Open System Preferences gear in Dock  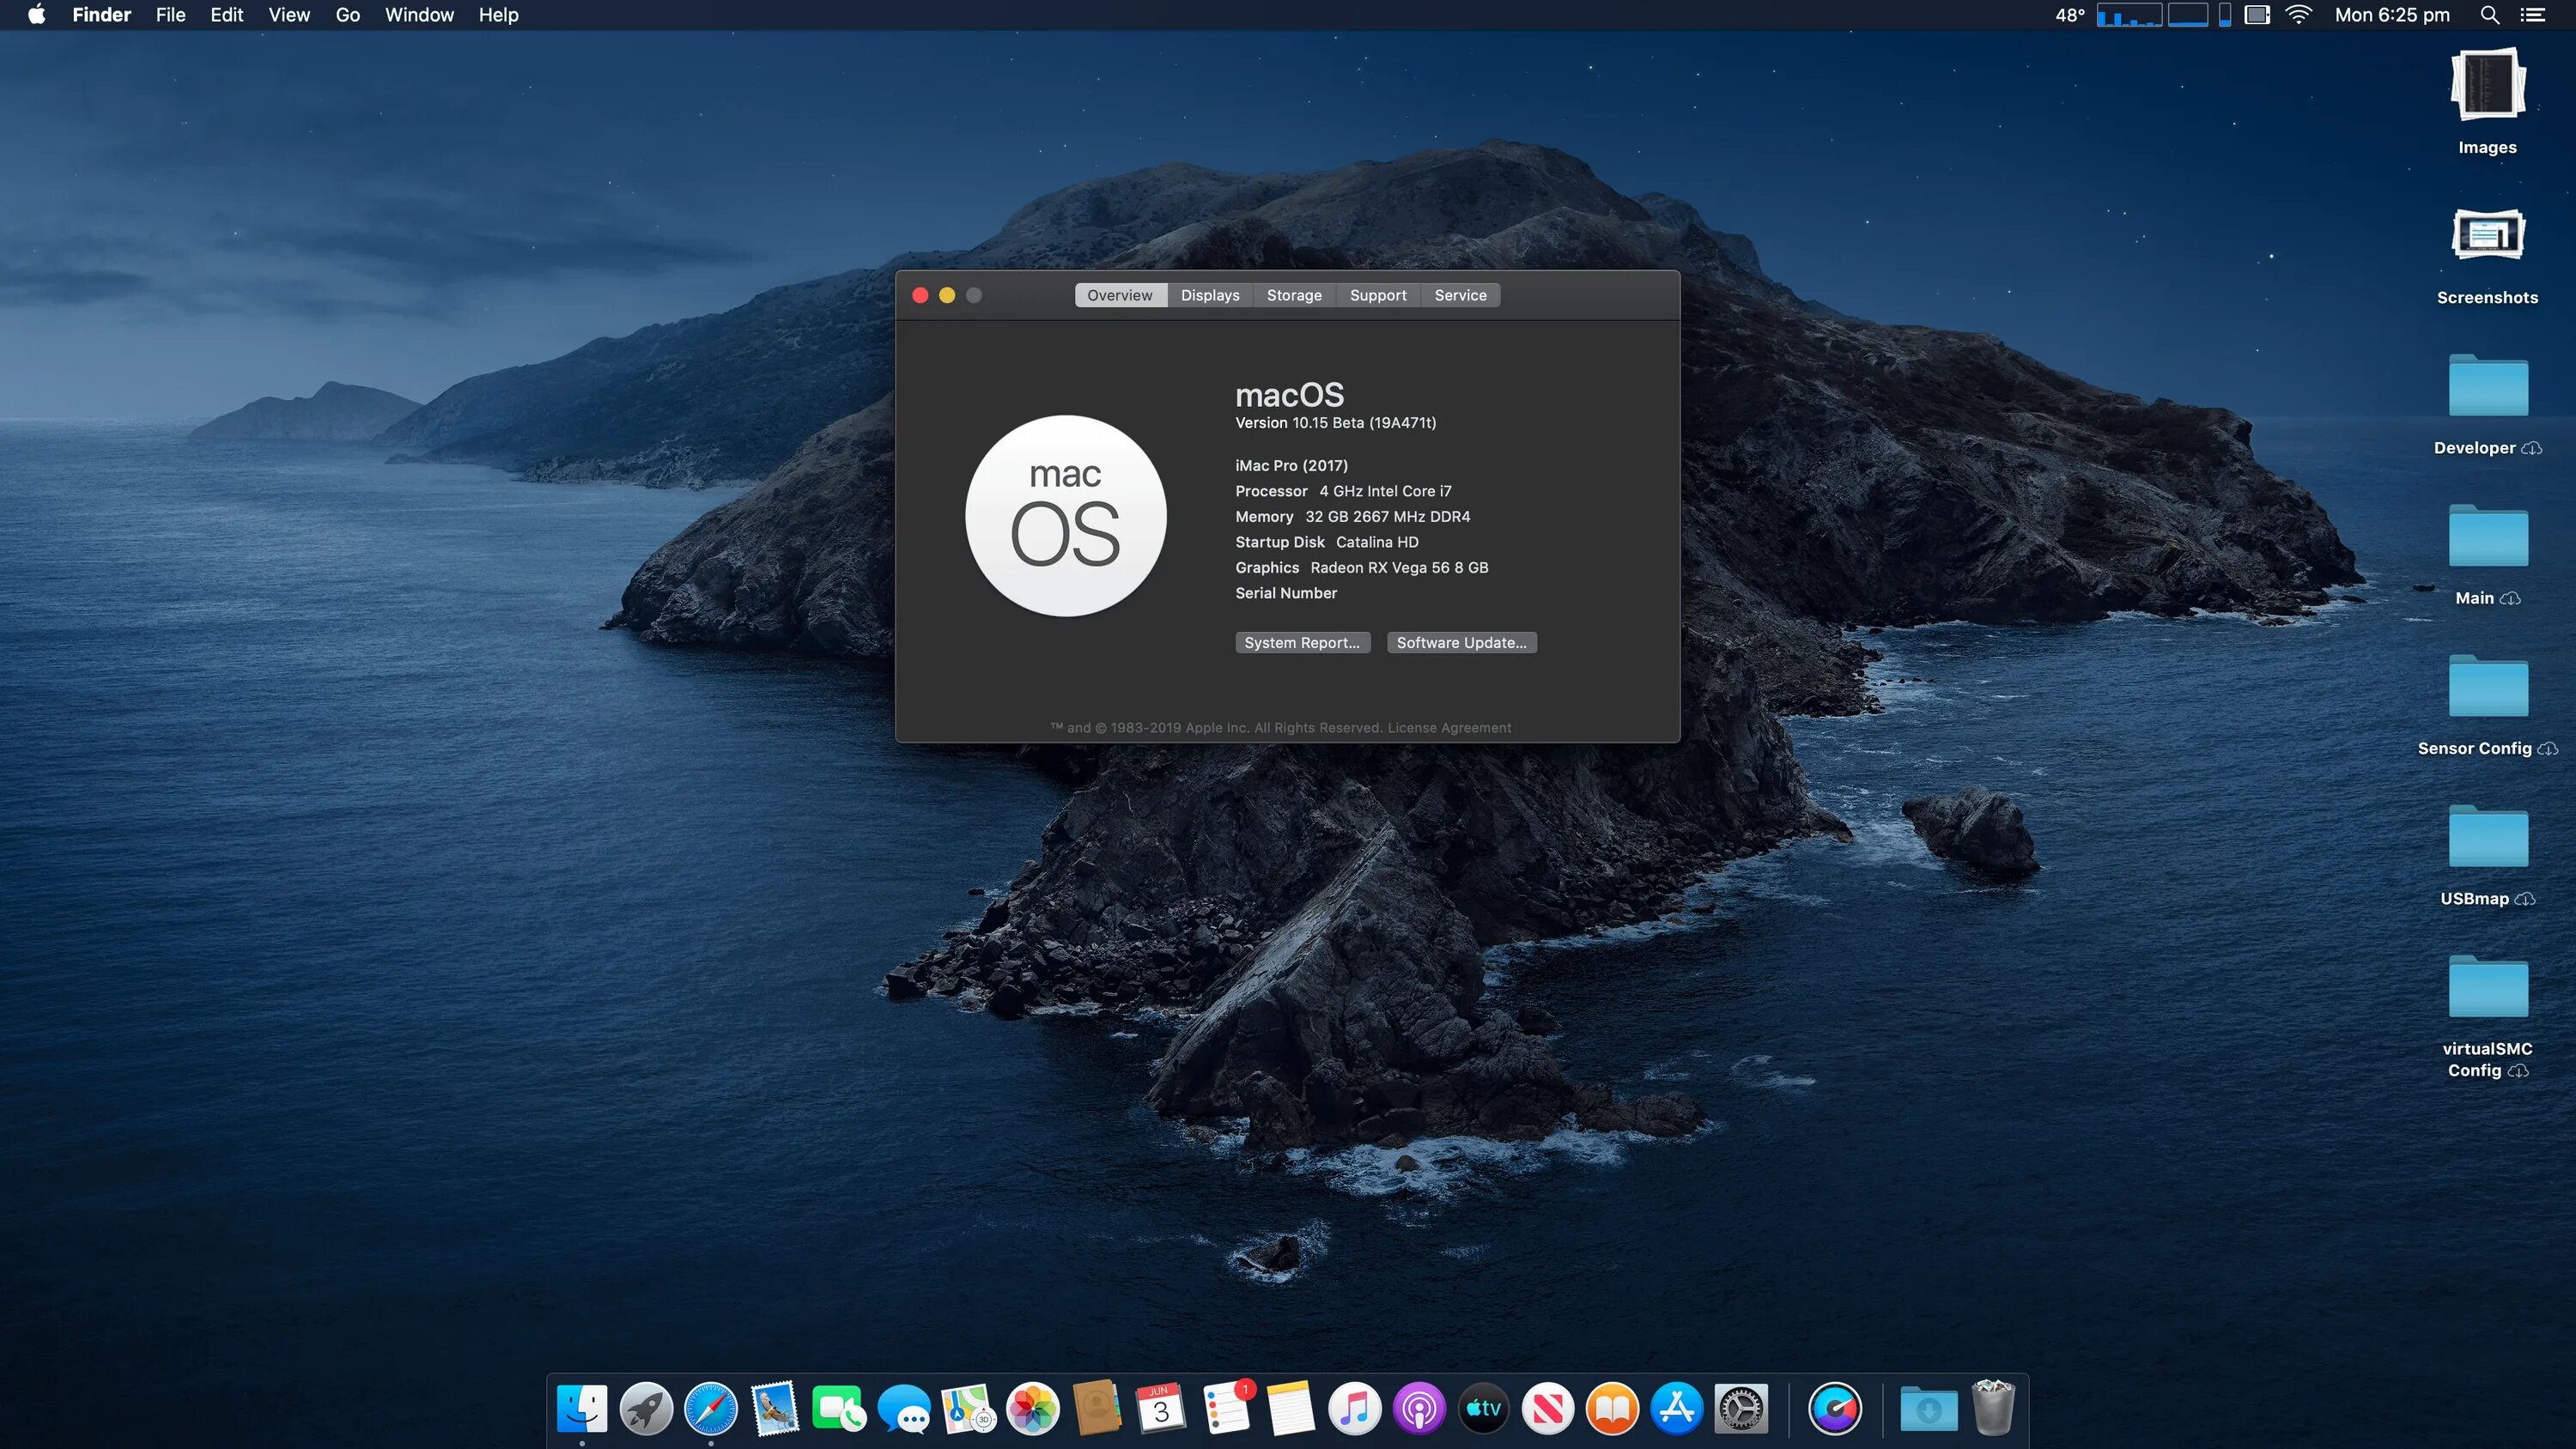pos(1741,1408)
